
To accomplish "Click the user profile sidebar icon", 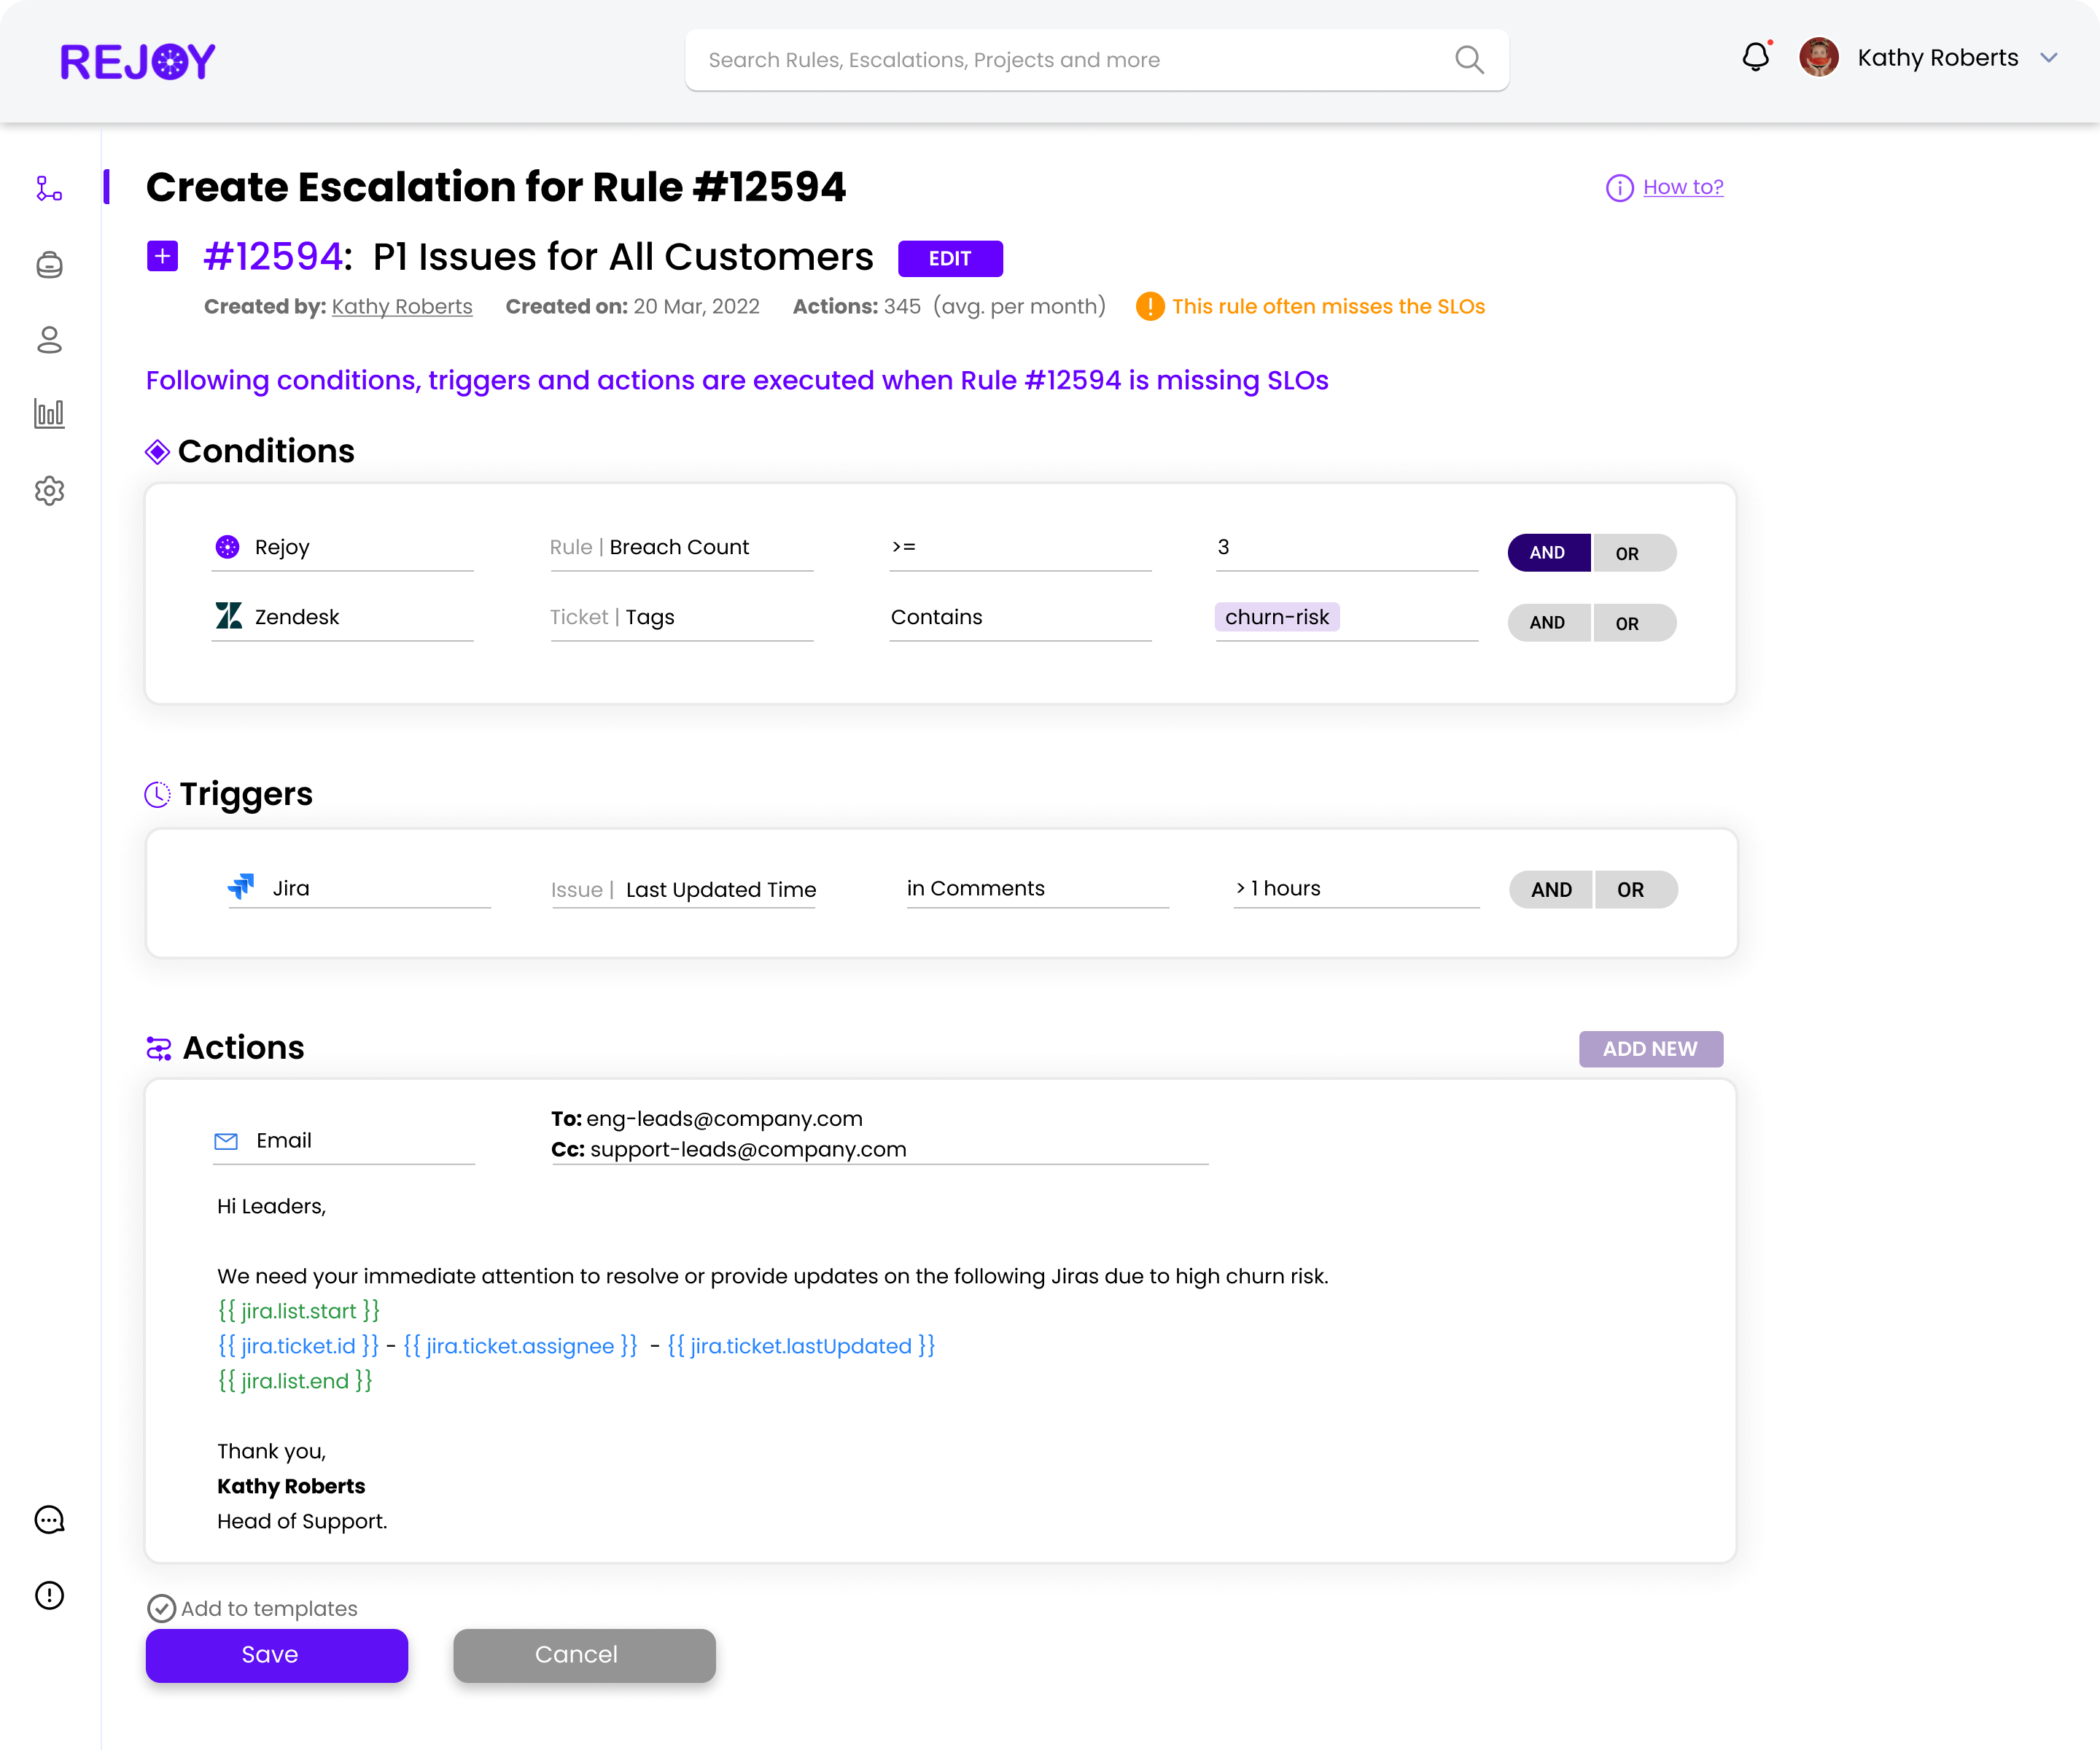I will (x=49, y=340).
